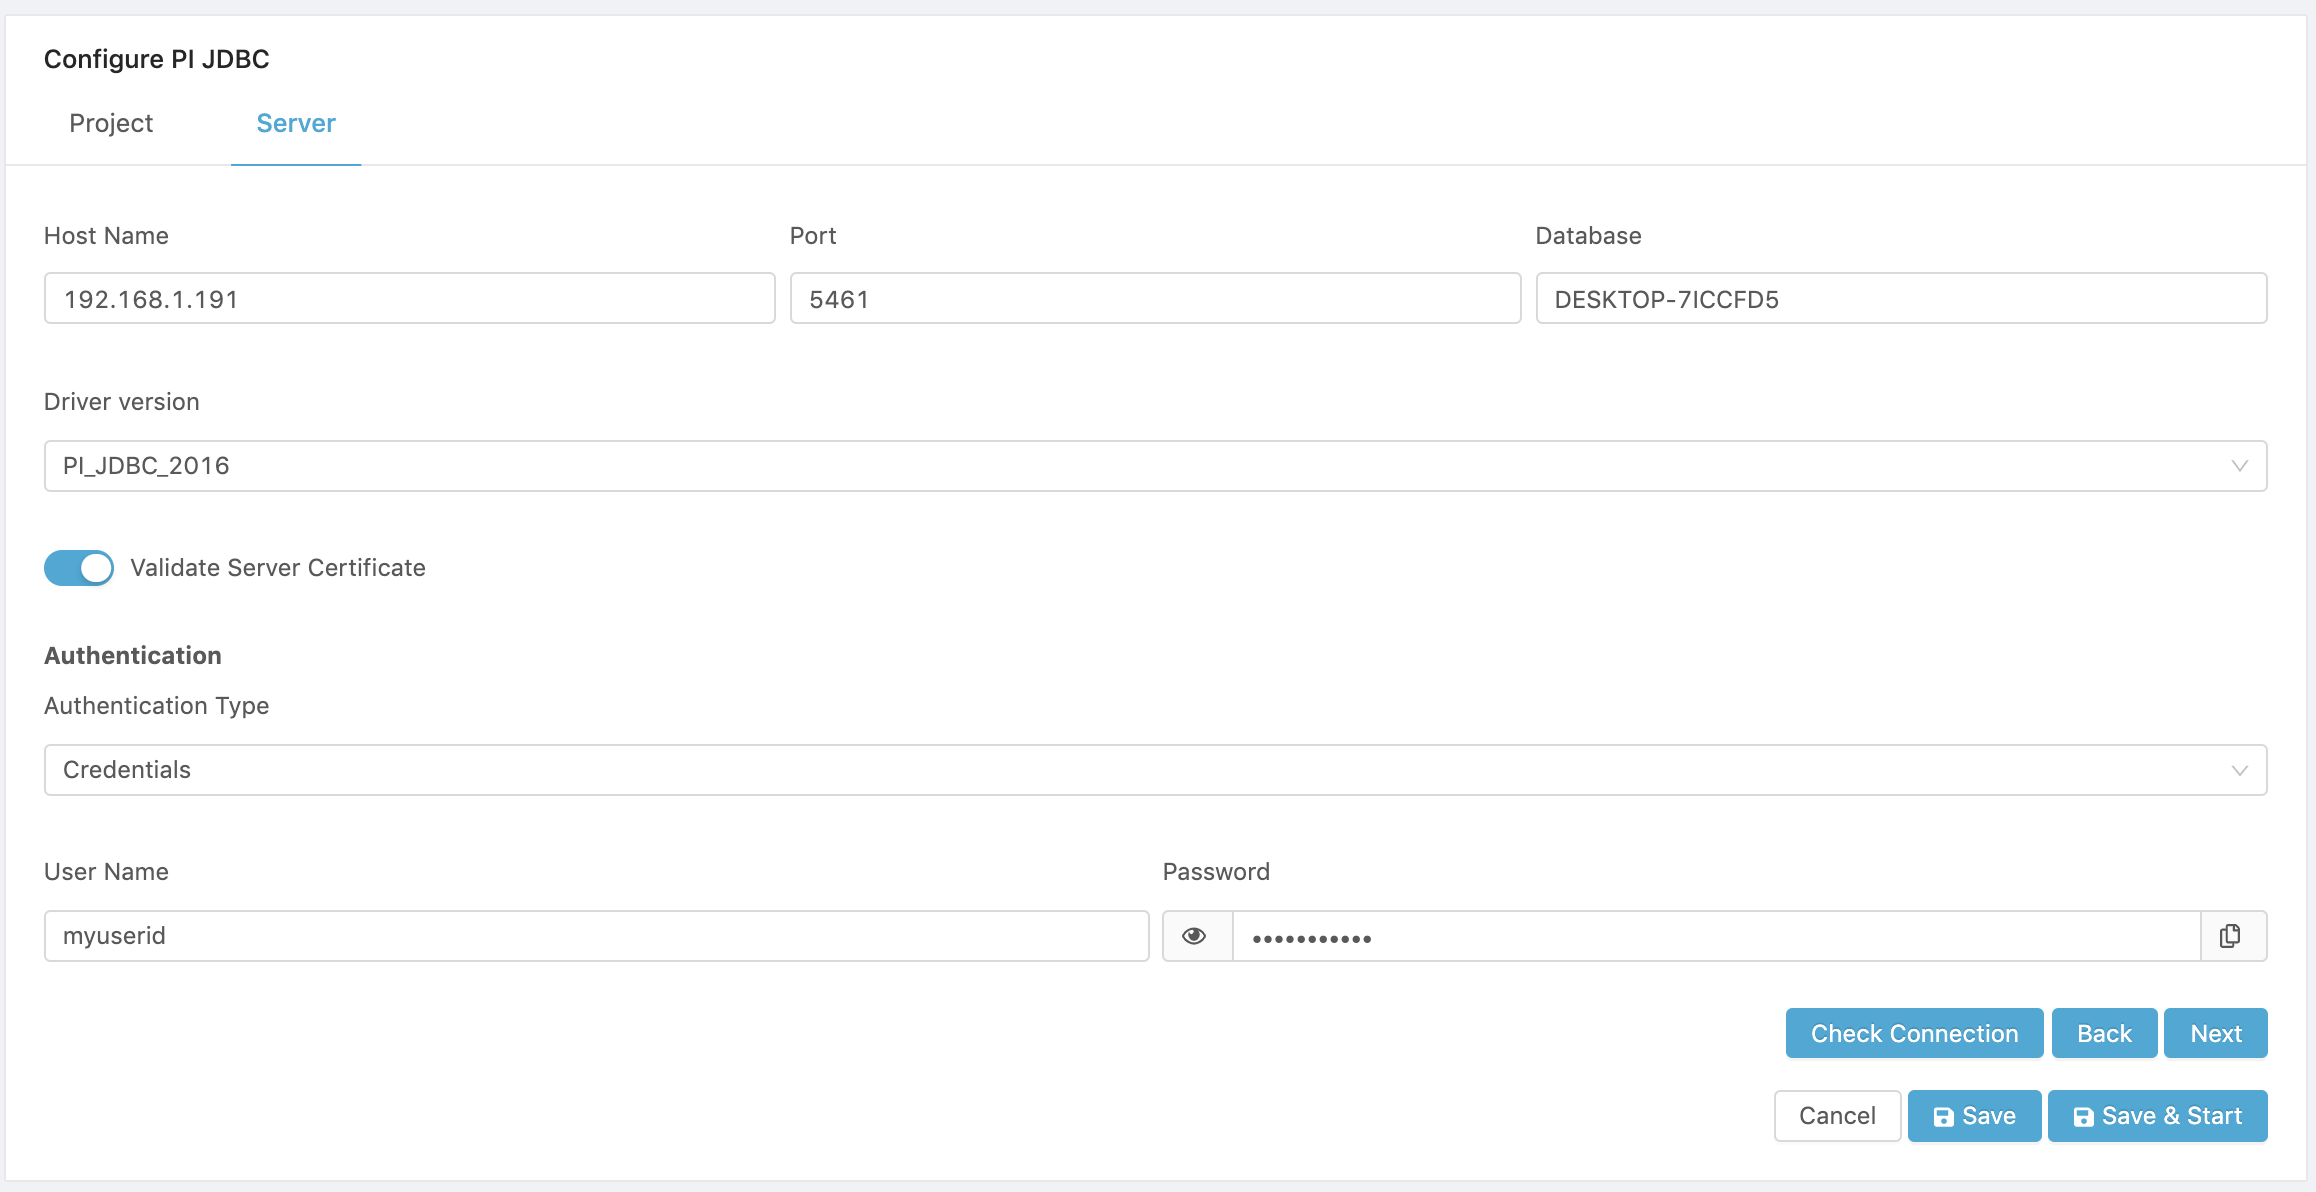Switch to the Project tab

coord(111,123)
